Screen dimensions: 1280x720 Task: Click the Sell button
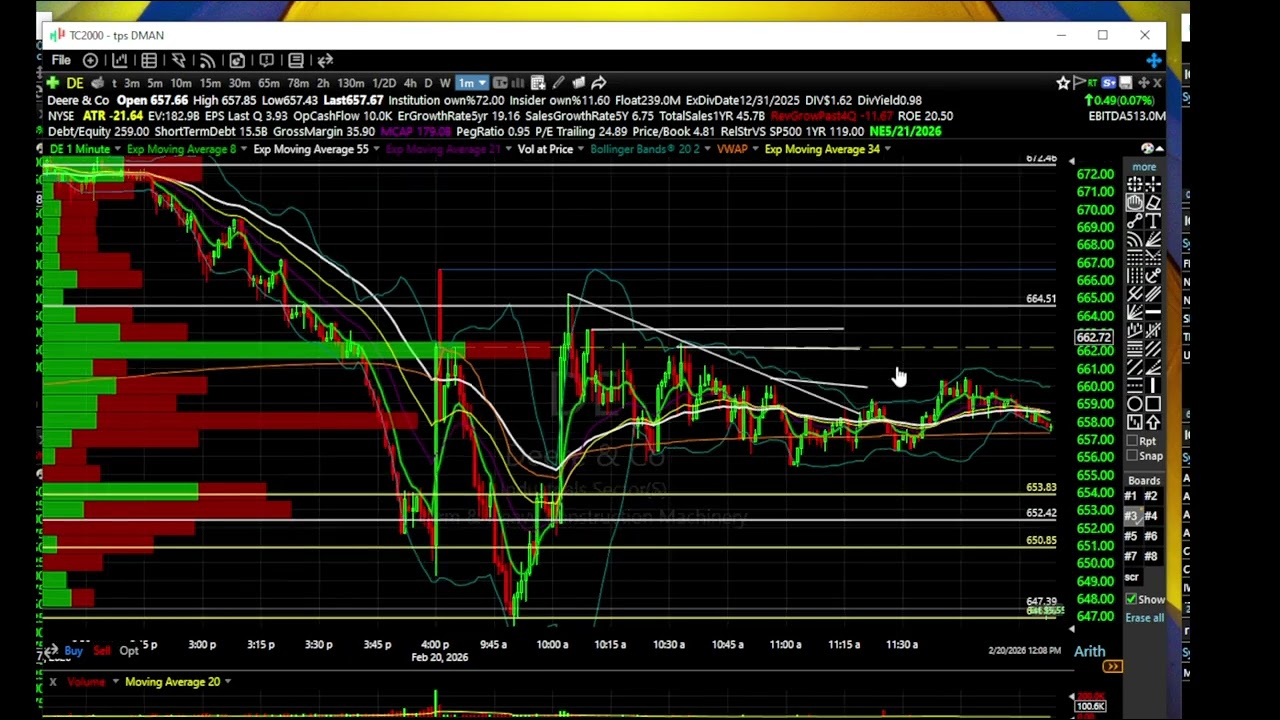pyautogui.click(x=102, y=651)
